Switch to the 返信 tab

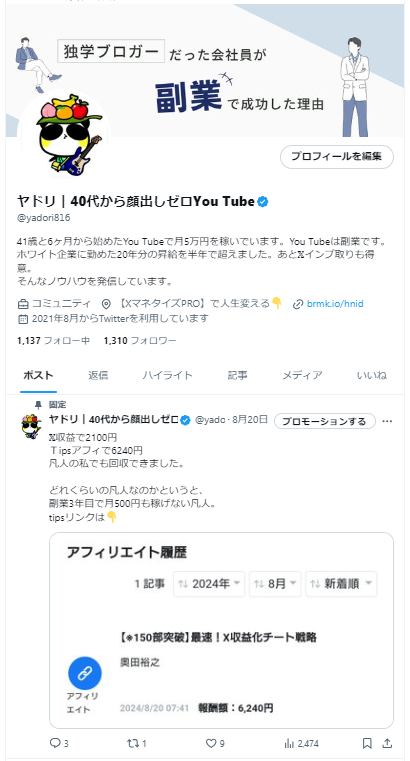[x=98, y=375]
